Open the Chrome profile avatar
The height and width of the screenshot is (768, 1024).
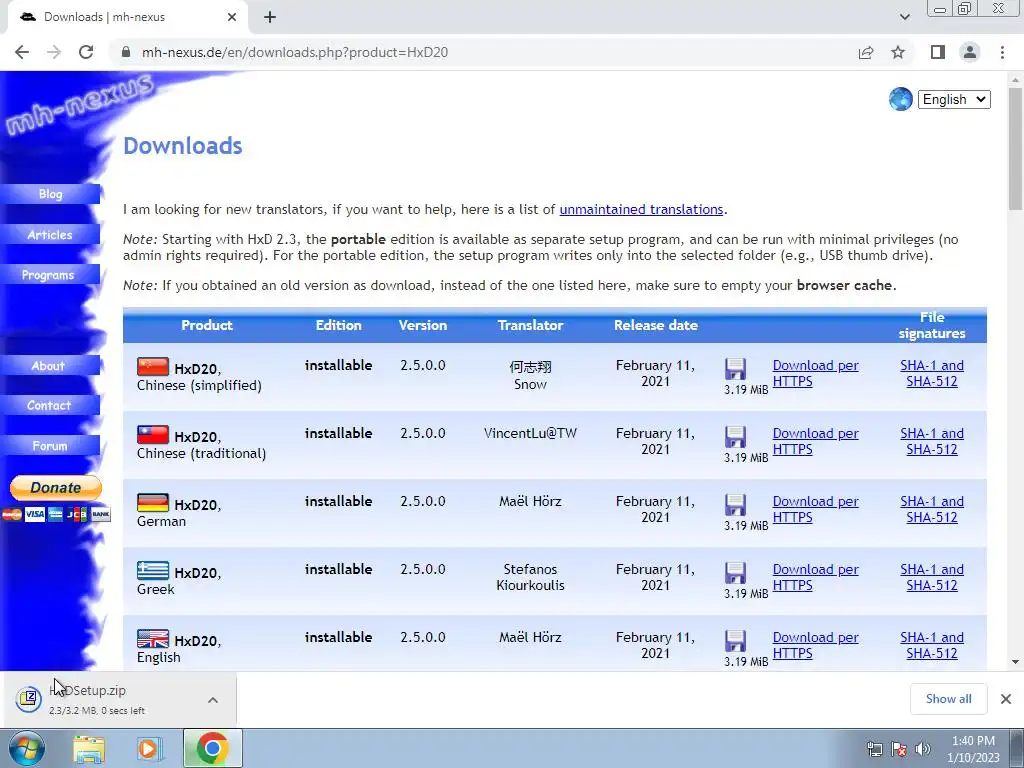pos(970,52)
